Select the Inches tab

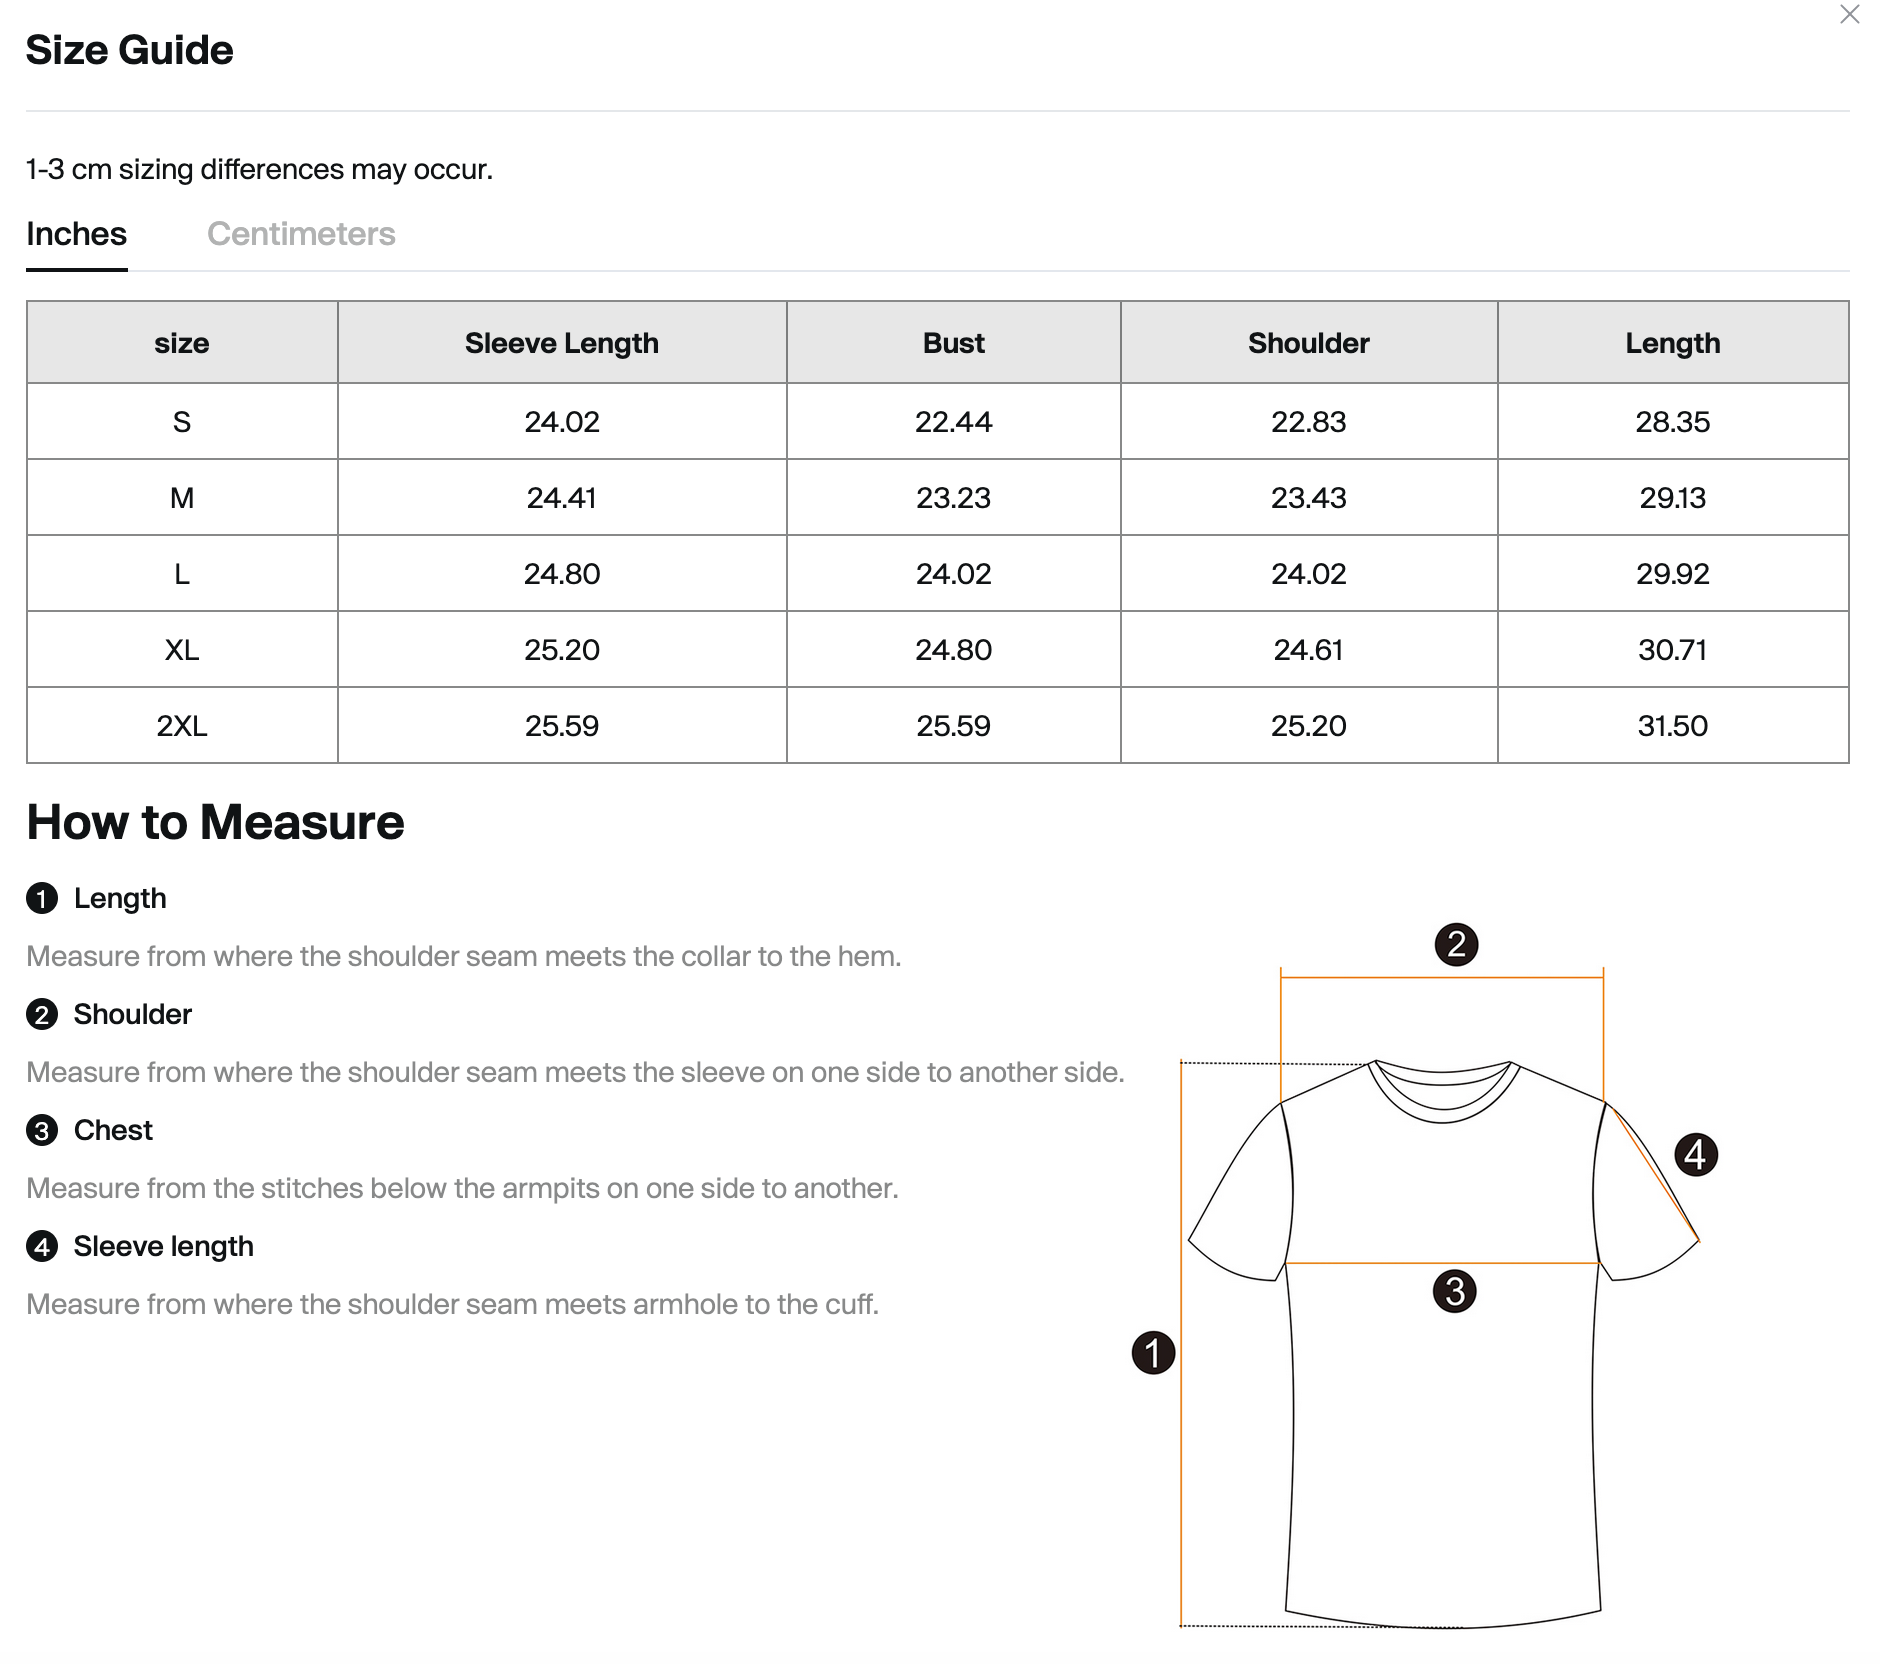click(x=76, y=234)
